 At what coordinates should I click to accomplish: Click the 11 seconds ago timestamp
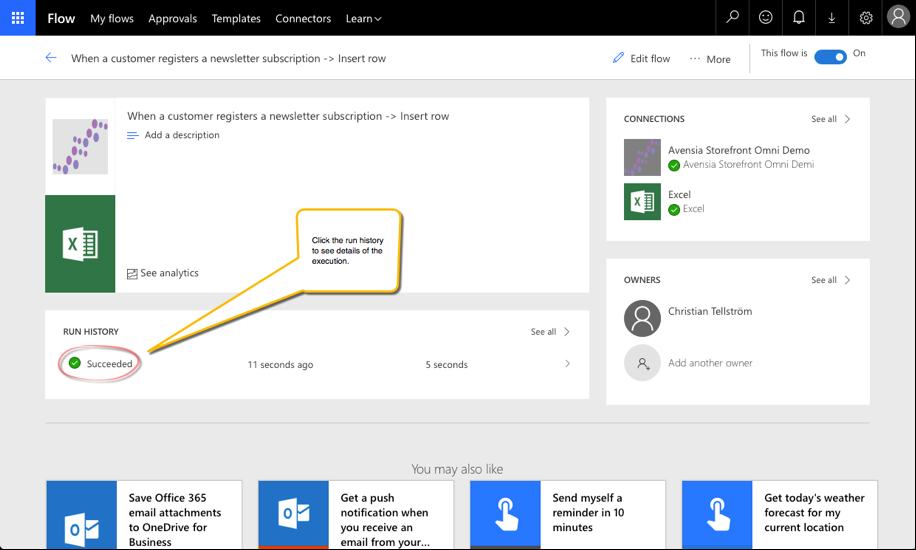280,365
